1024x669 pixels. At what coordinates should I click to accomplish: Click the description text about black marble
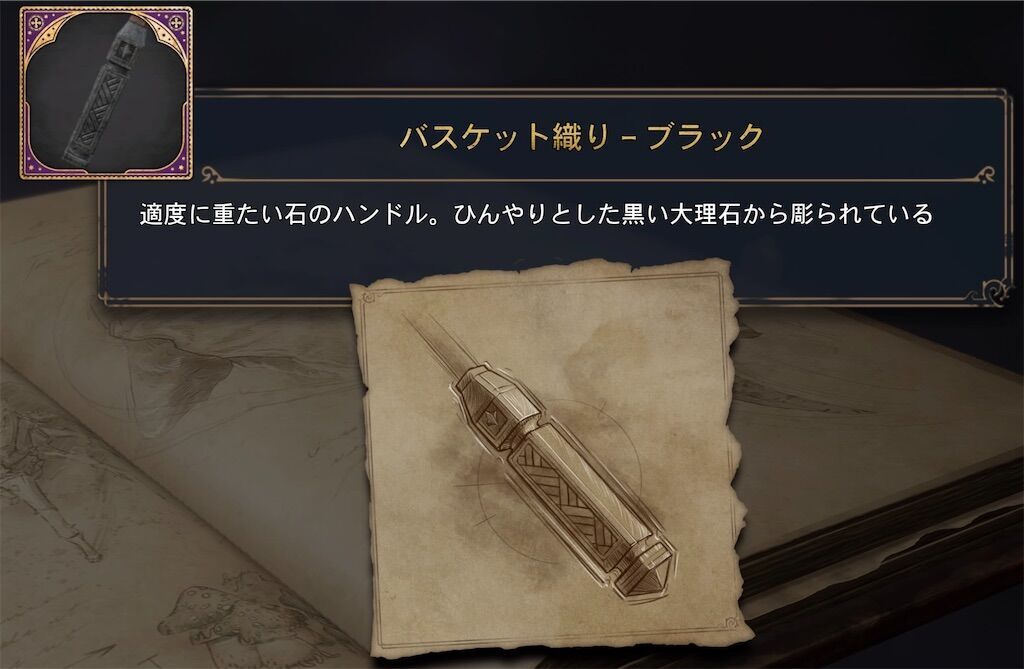pos(536,214)
